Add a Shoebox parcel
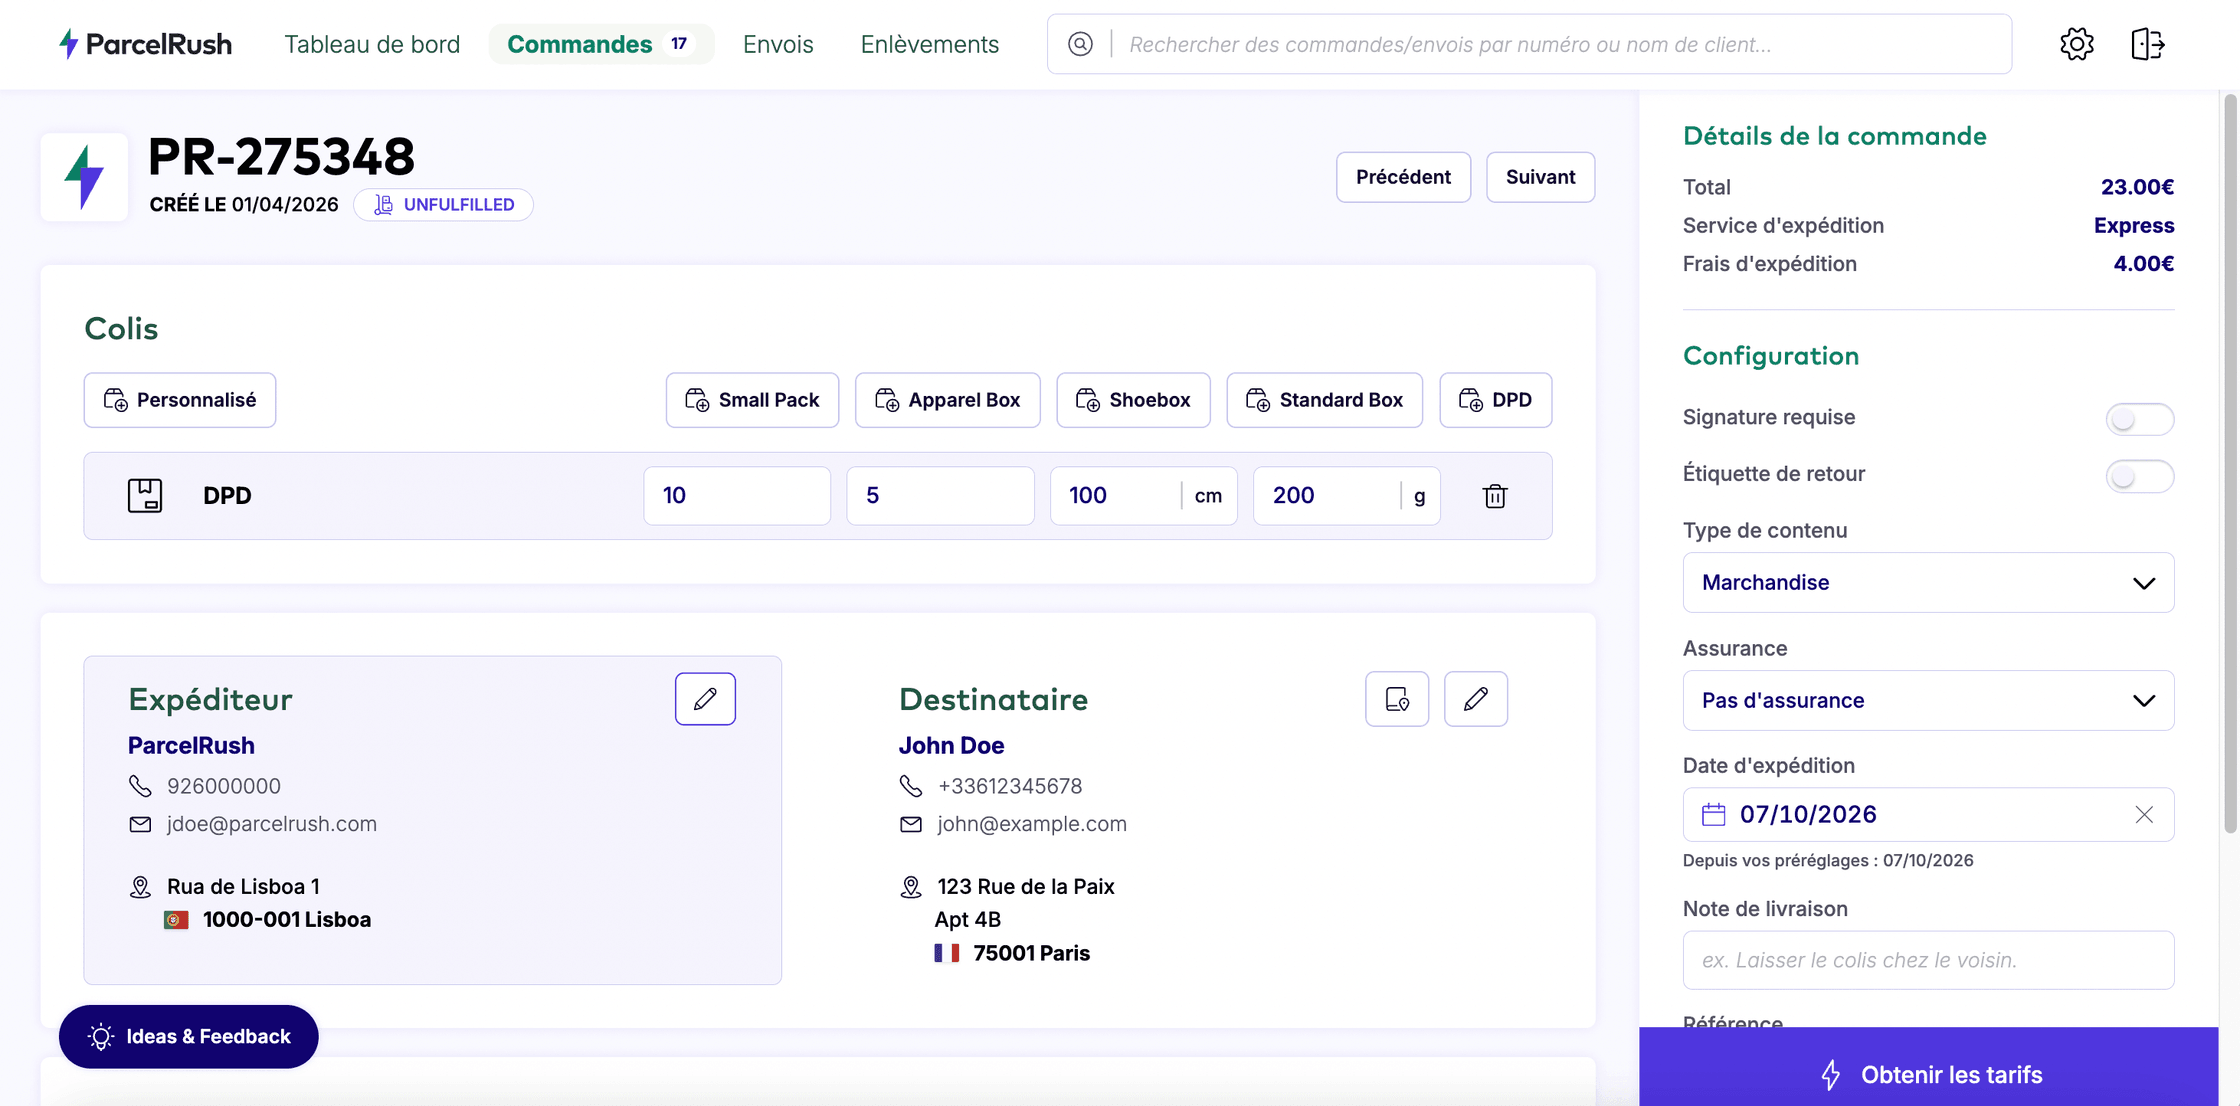This screenshot has height=1106, width=2240. tap(1133, 400)
